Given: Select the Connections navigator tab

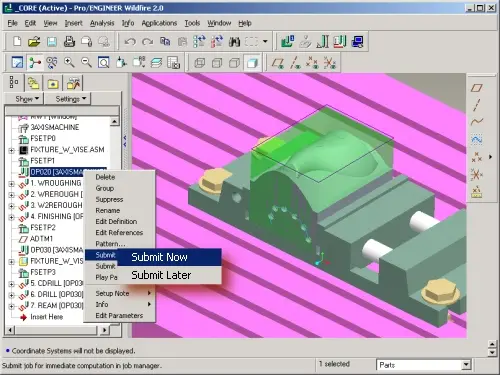Looking at the screenshot, I should 73,83.
